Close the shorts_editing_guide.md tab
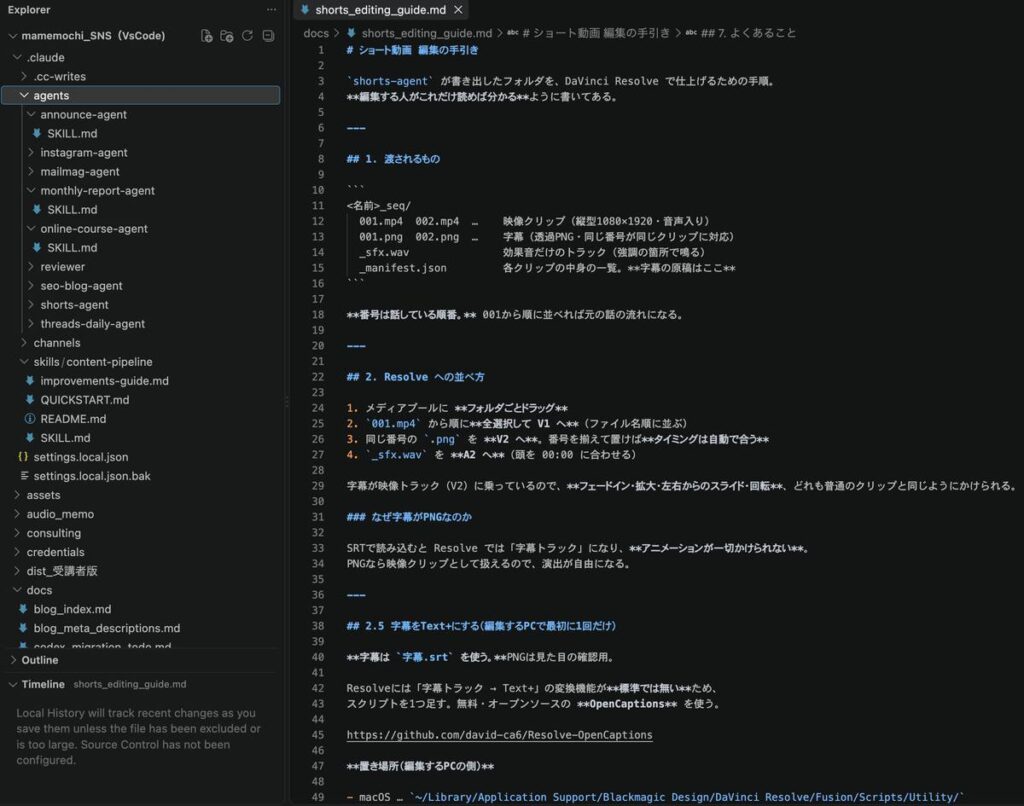This screenshot has height=806, width=1024. click(x=458, y=10)
